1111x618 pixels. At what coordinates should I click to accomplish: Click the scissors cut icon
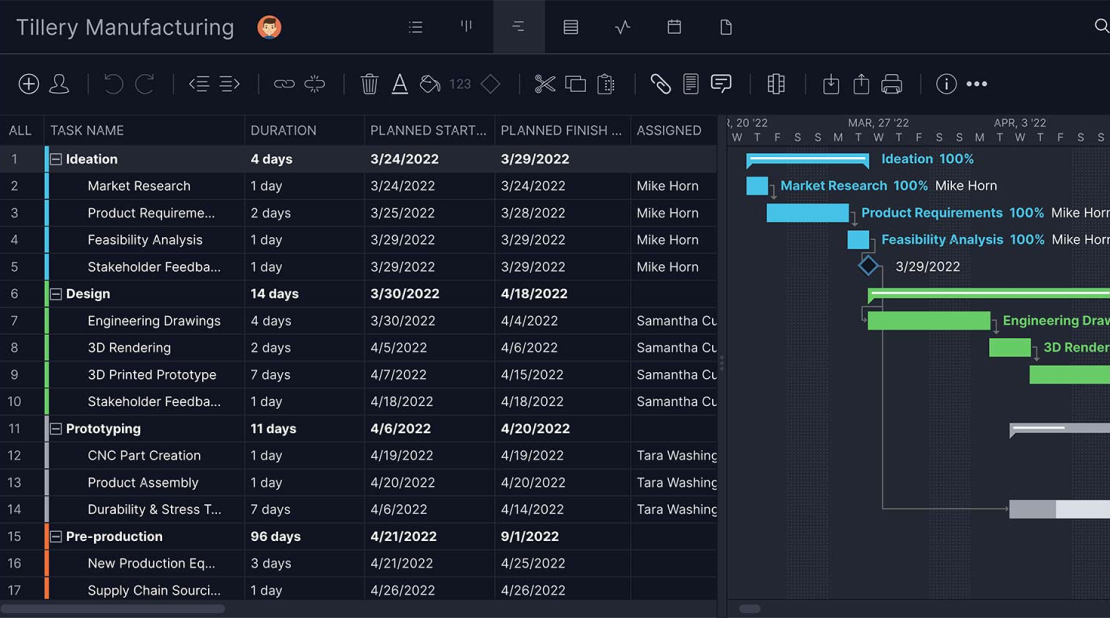544,84
